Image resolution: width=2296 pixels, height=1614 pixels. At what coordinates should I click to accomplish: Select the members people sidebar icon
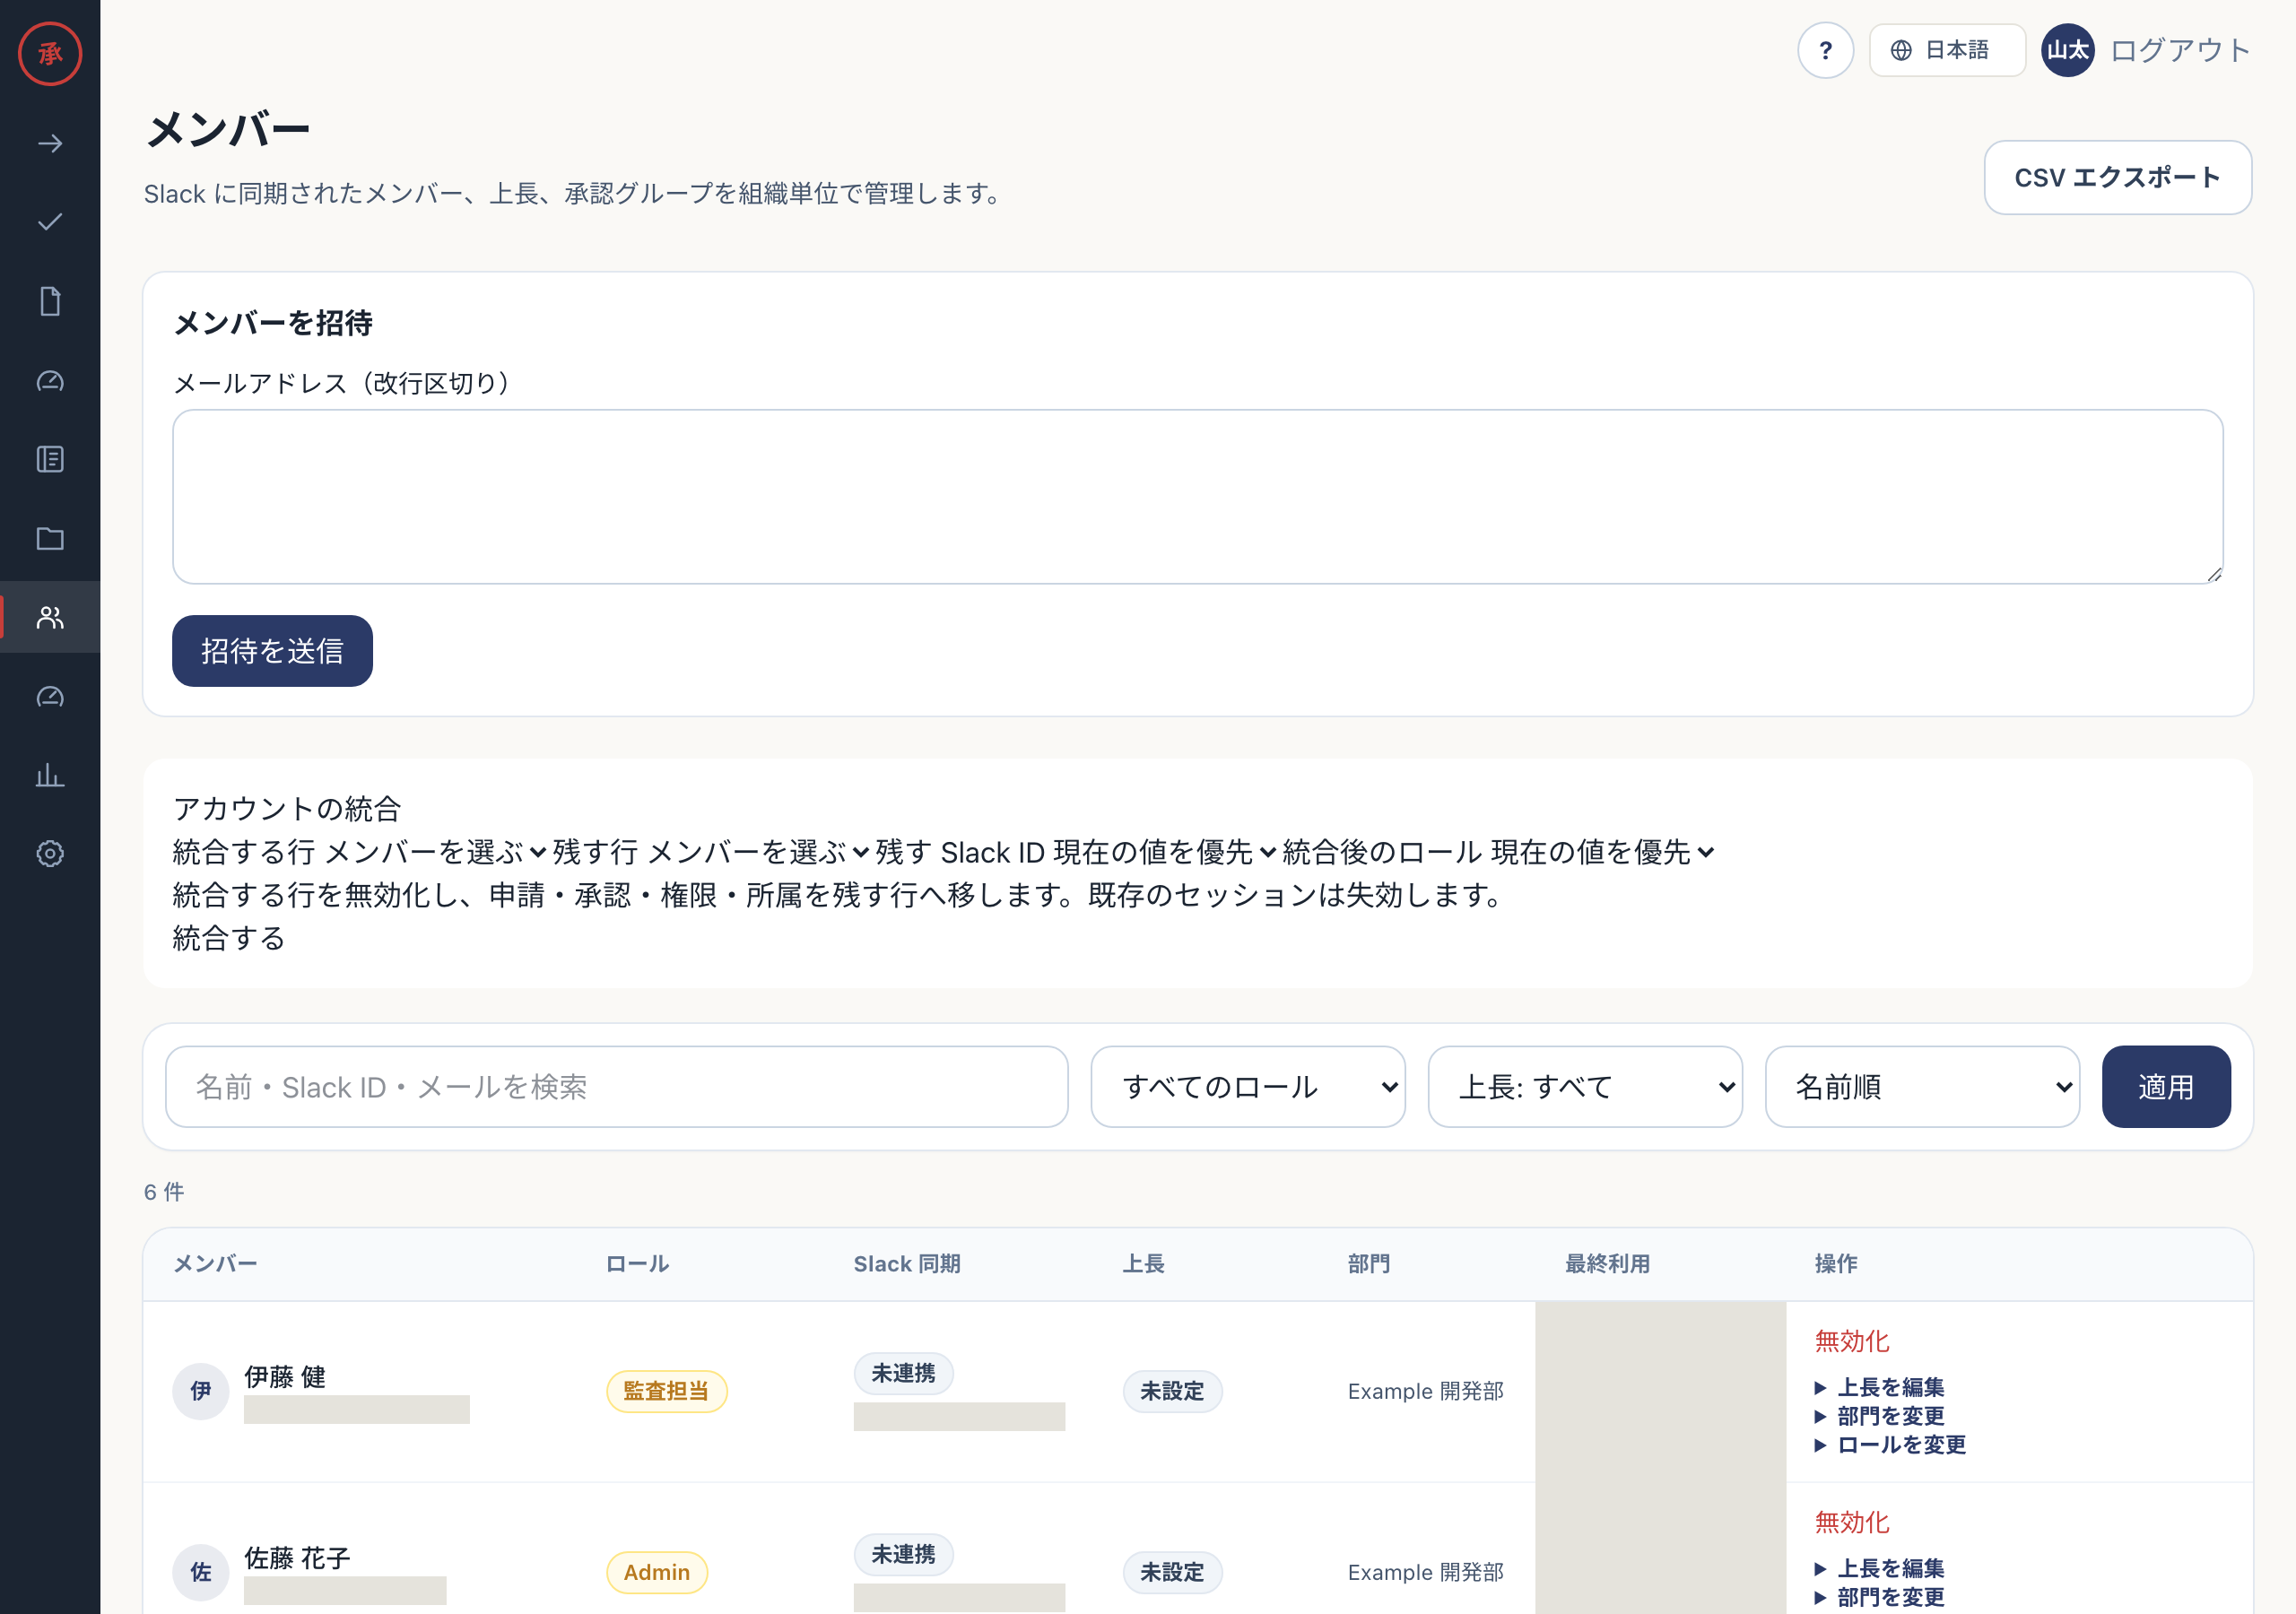tap(50, 617)
